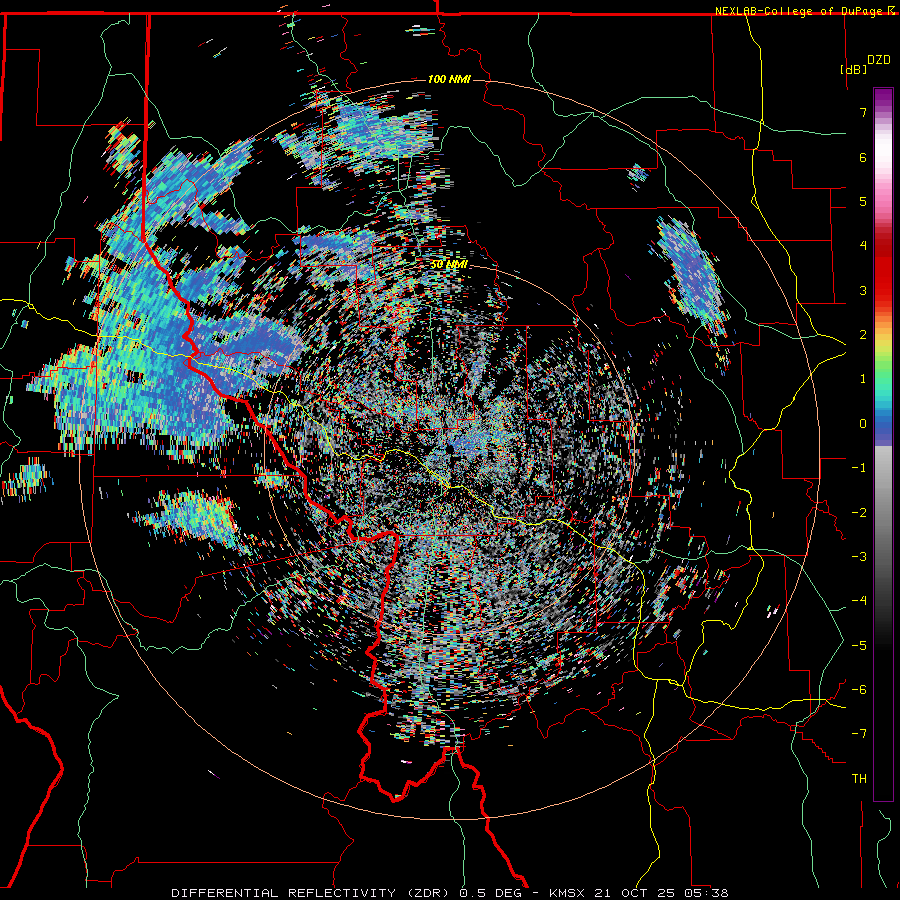
Task: Click the -1 value on color scale
Action: tap(859, 468)
